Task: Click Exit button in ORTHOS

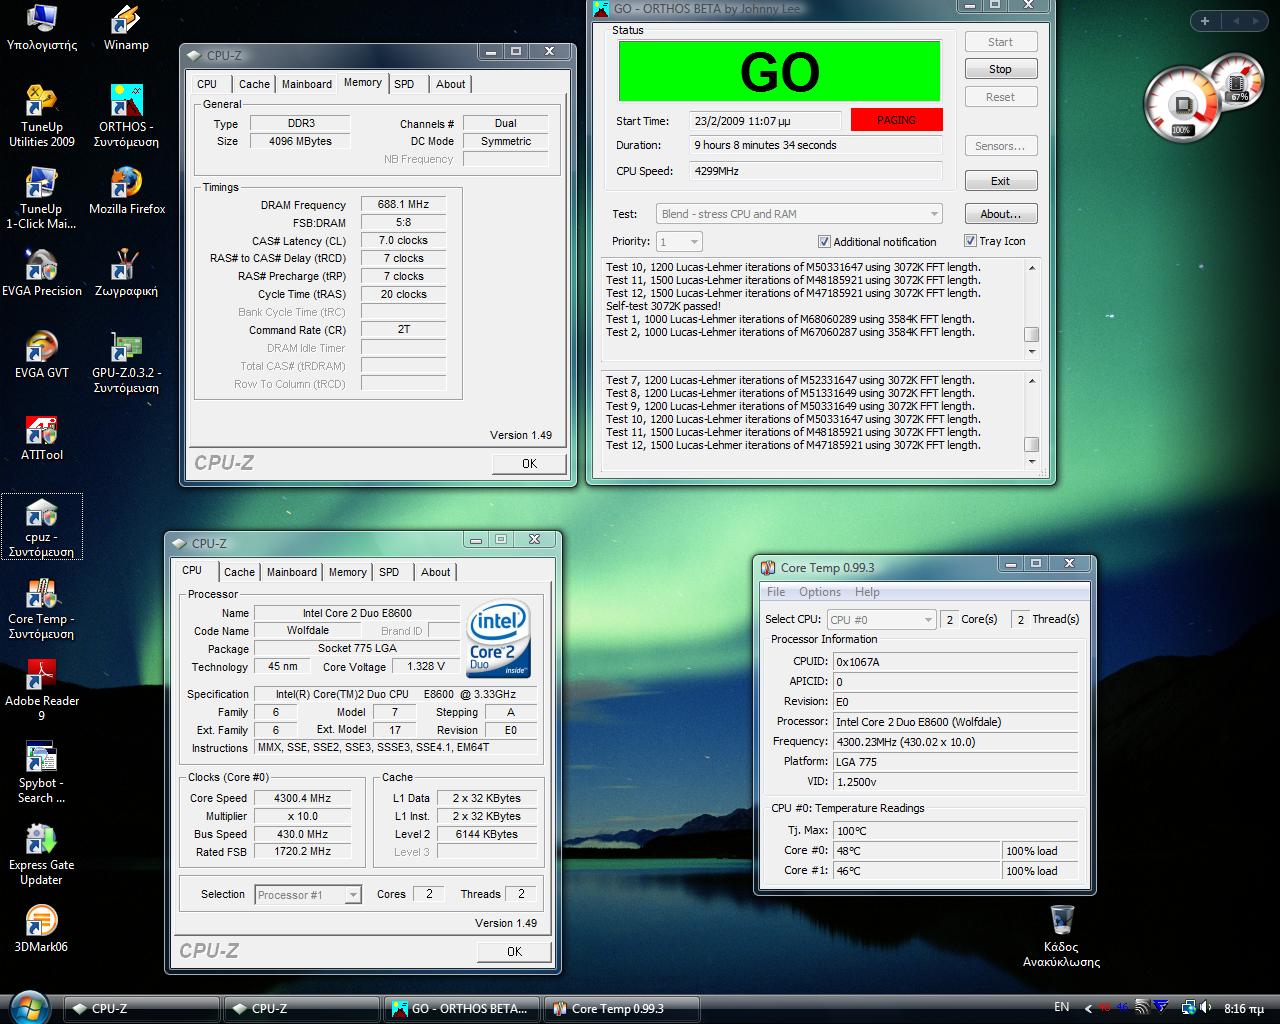Action: [1000, 181]
